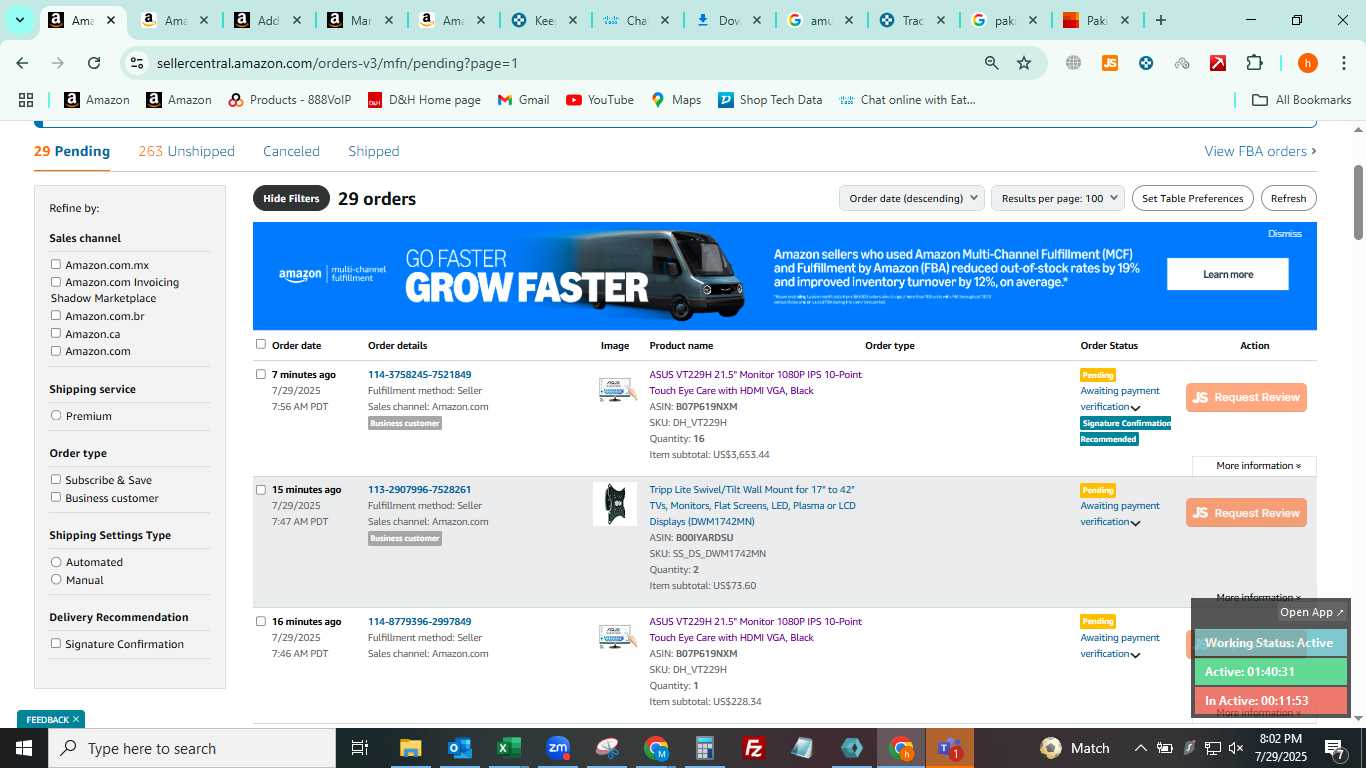The height and width of the screenshot is (768, 1366).
Task: Open Windows Start menu
Action: click(24, 748)
